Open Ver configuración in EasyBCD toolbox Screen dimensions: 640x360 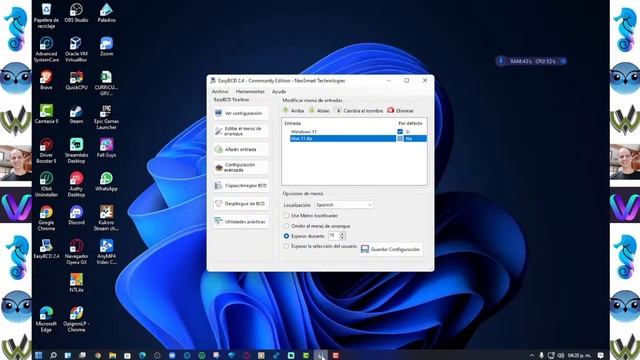click(241, 113)
